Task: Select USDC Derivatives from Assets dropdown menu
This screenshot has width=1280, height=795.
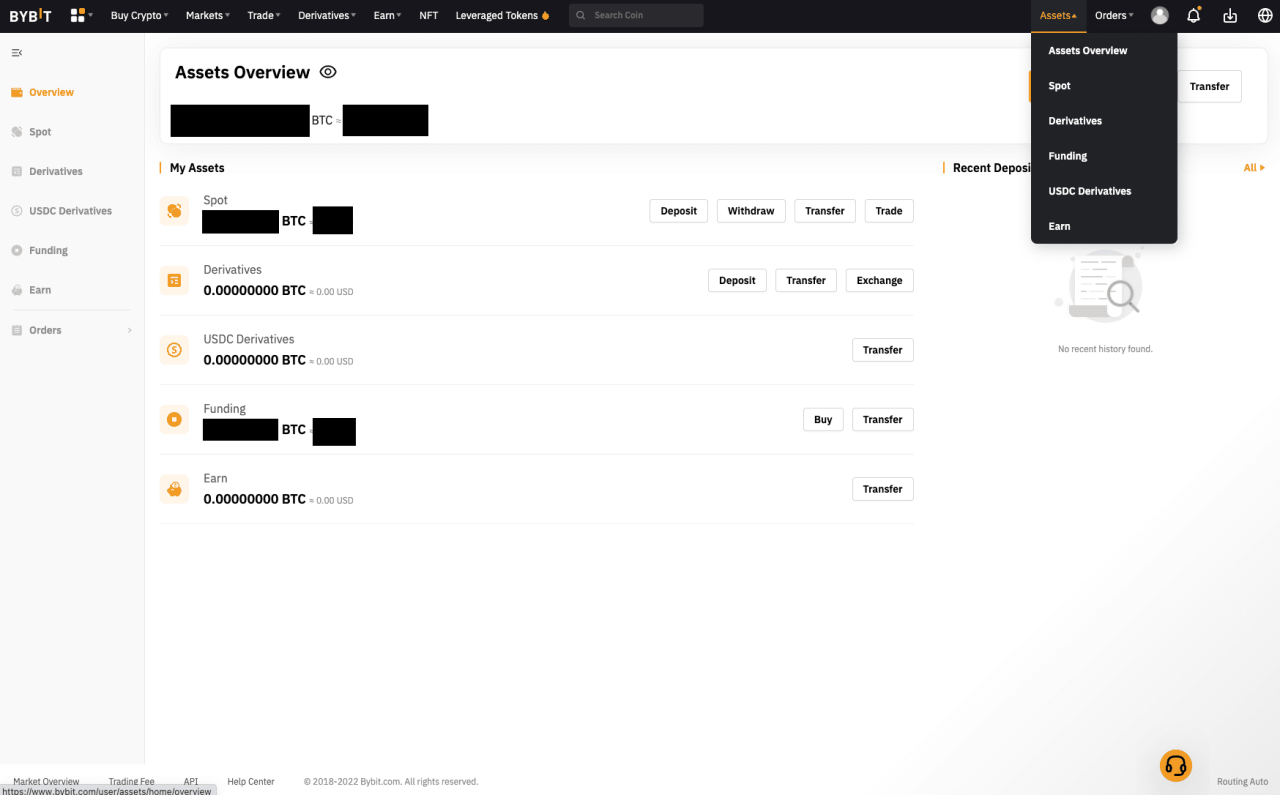Action: 1089,191
